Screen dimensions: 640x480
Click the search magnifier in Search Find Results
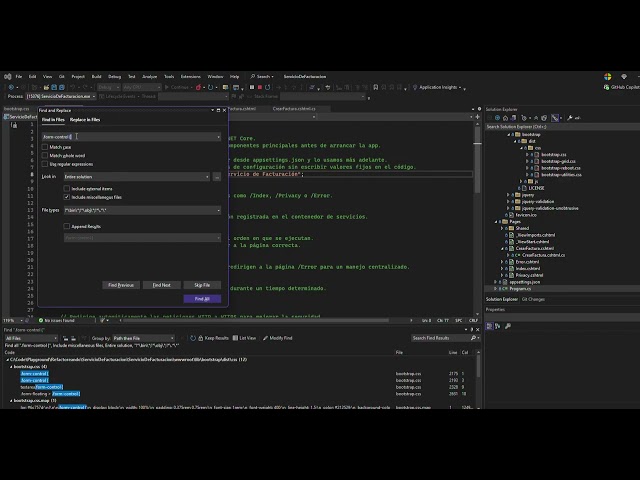(473, 338)
